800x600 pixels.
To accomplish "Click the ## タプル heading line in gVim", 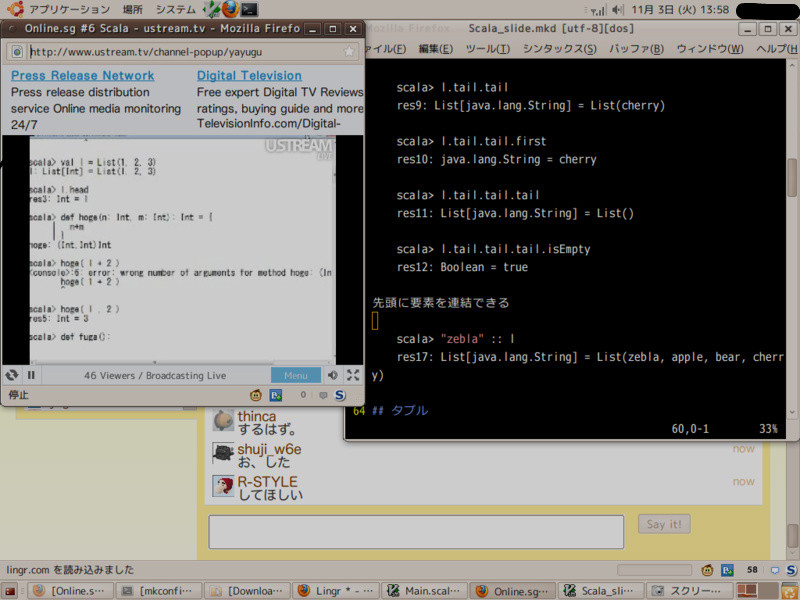I will [400, 411].
